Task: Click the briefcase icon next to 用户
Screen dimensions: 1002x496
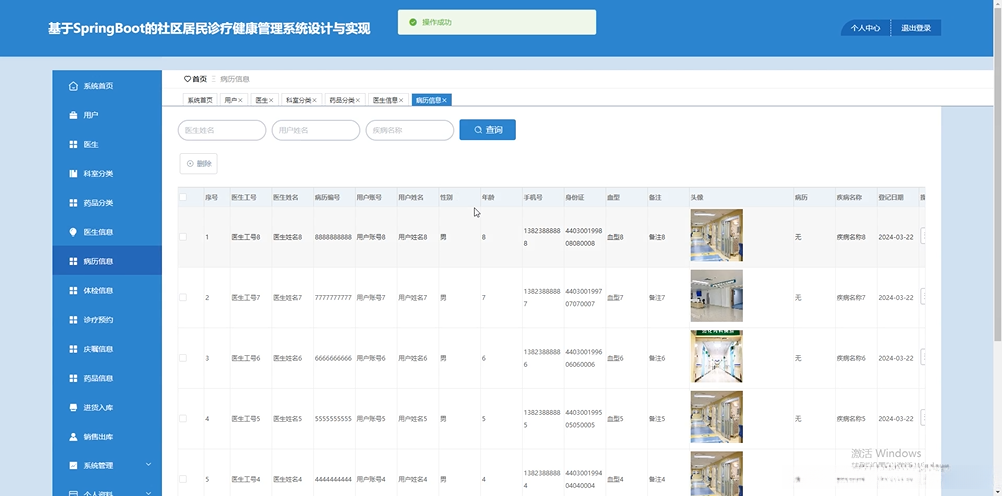Action: pos(73,116)
